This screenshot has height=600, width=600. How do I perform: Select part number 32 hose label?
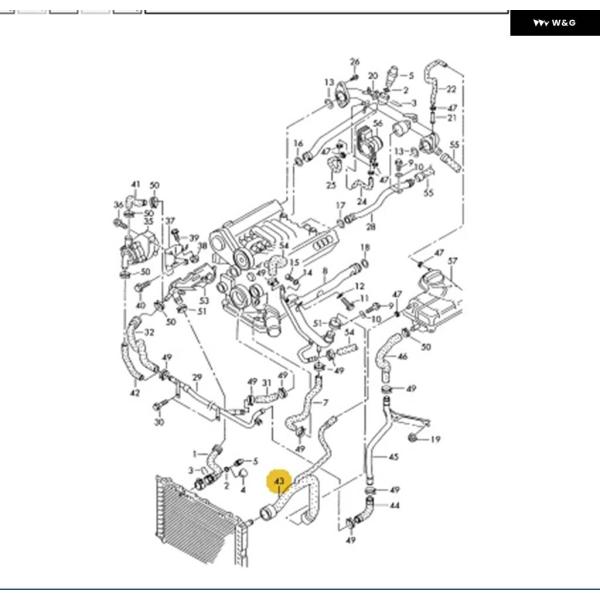point(149,333)
